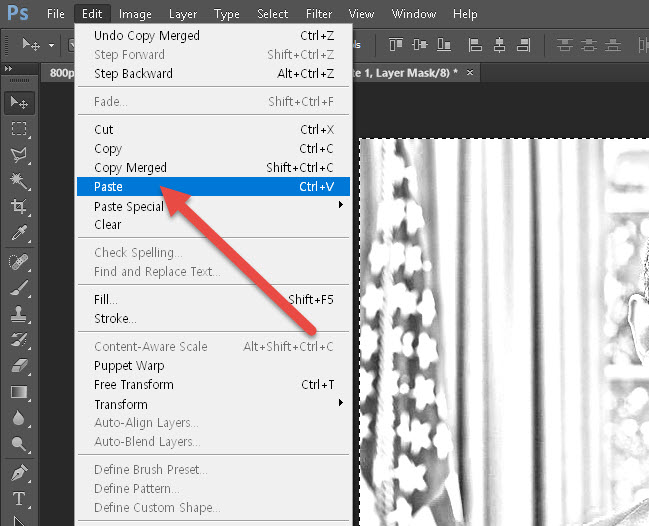The image size is (649, 526).
Task: Choose Undo Copy Merged
Action: click(x=213, y=36)
